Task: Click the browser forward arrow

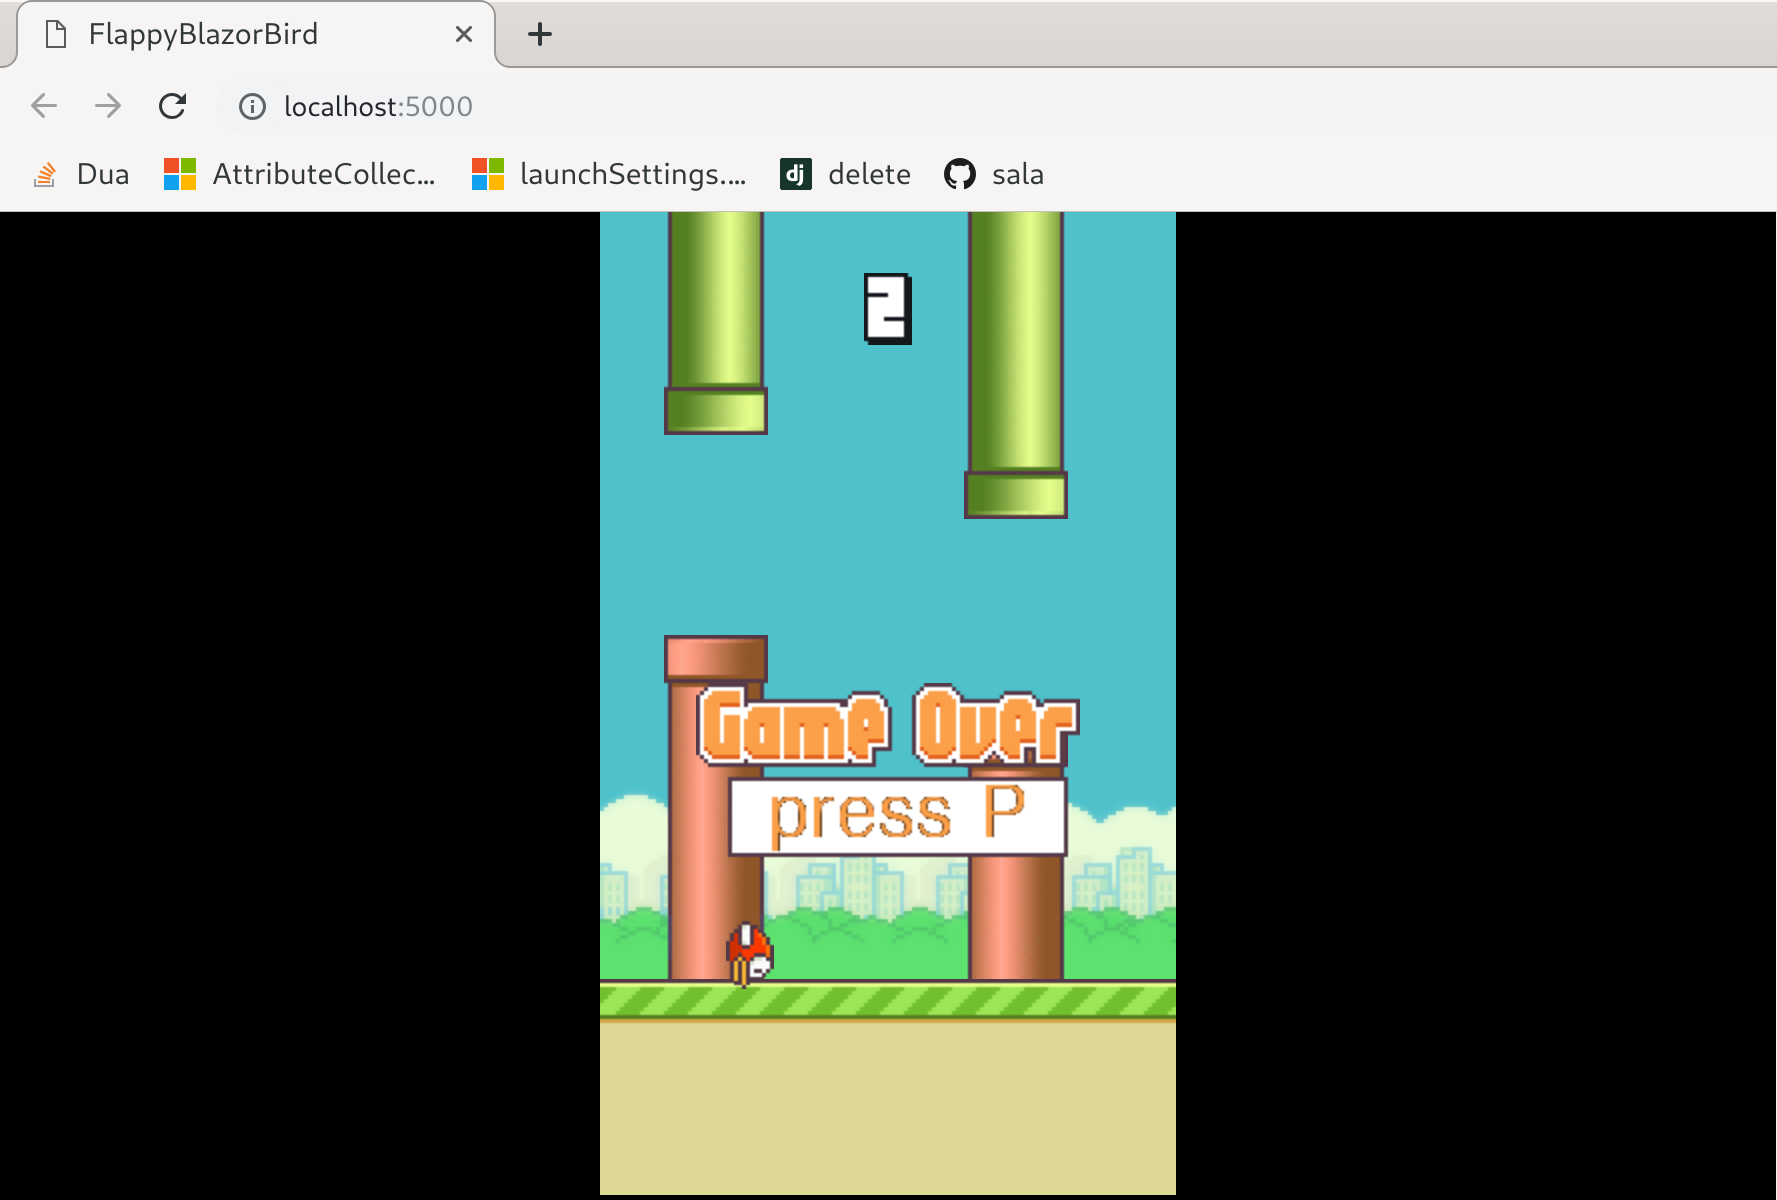Action: 108,106
